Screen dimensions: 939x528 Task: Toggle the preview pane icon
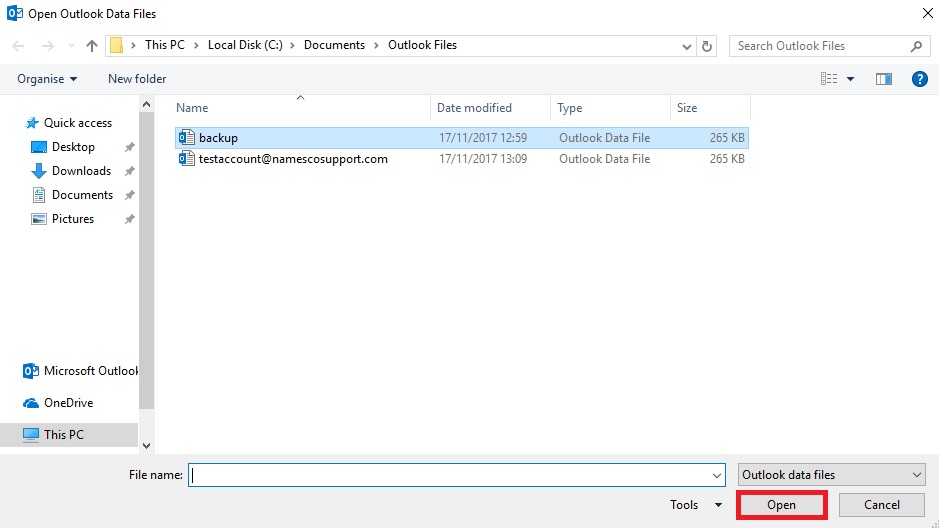click(883, 79)
